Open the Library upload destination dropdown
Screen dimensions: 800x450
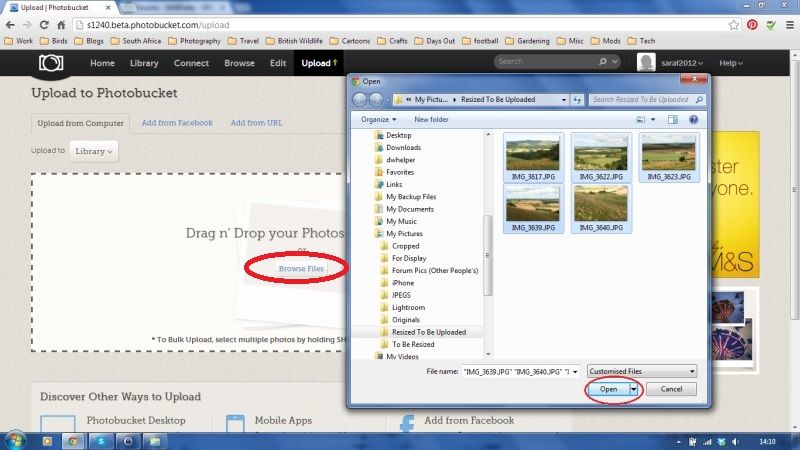click(x=93, y=152)
